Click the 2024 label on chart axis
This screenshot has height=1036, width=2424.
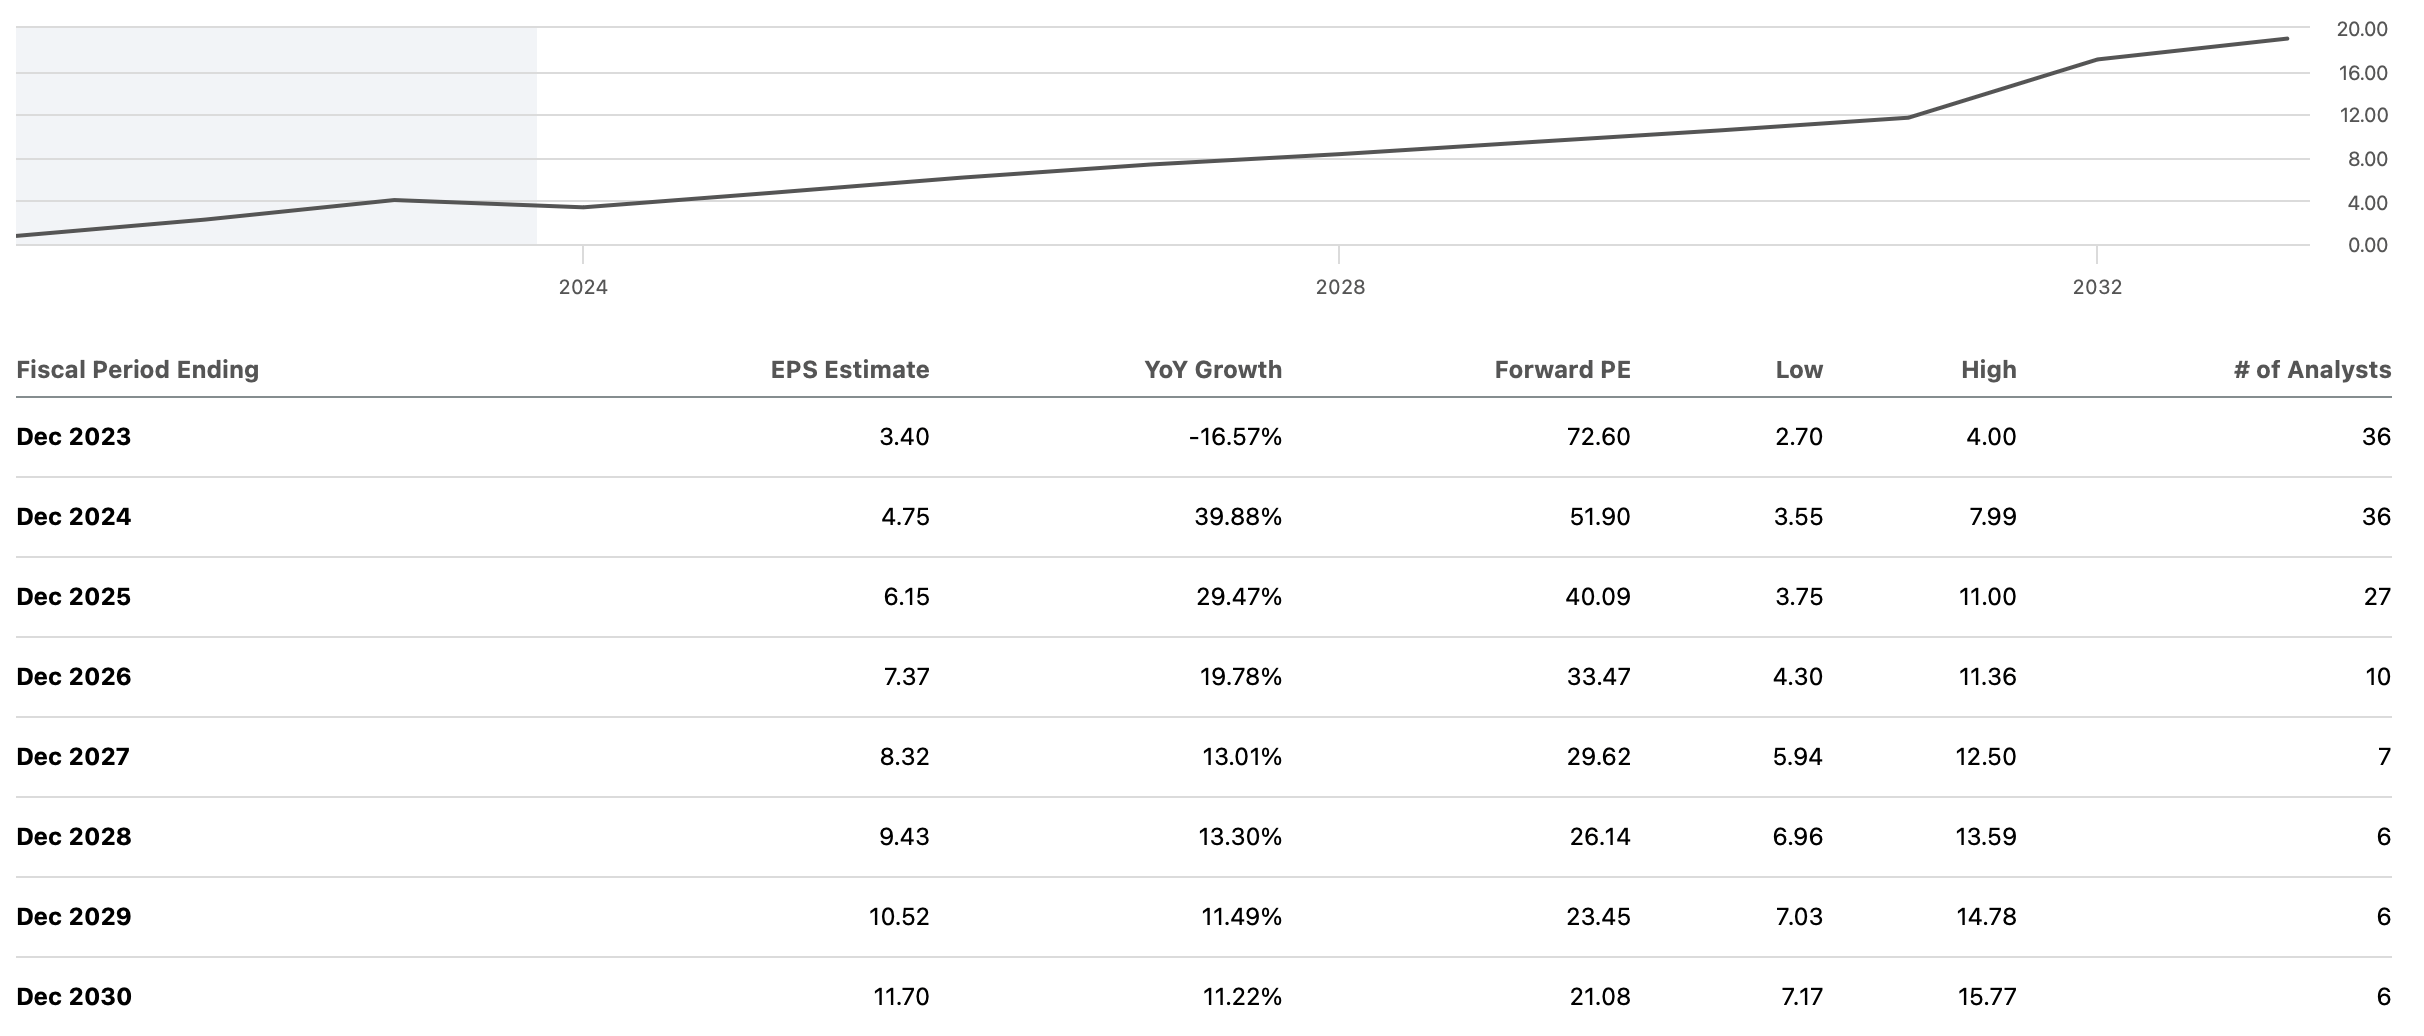pos(583,288)
